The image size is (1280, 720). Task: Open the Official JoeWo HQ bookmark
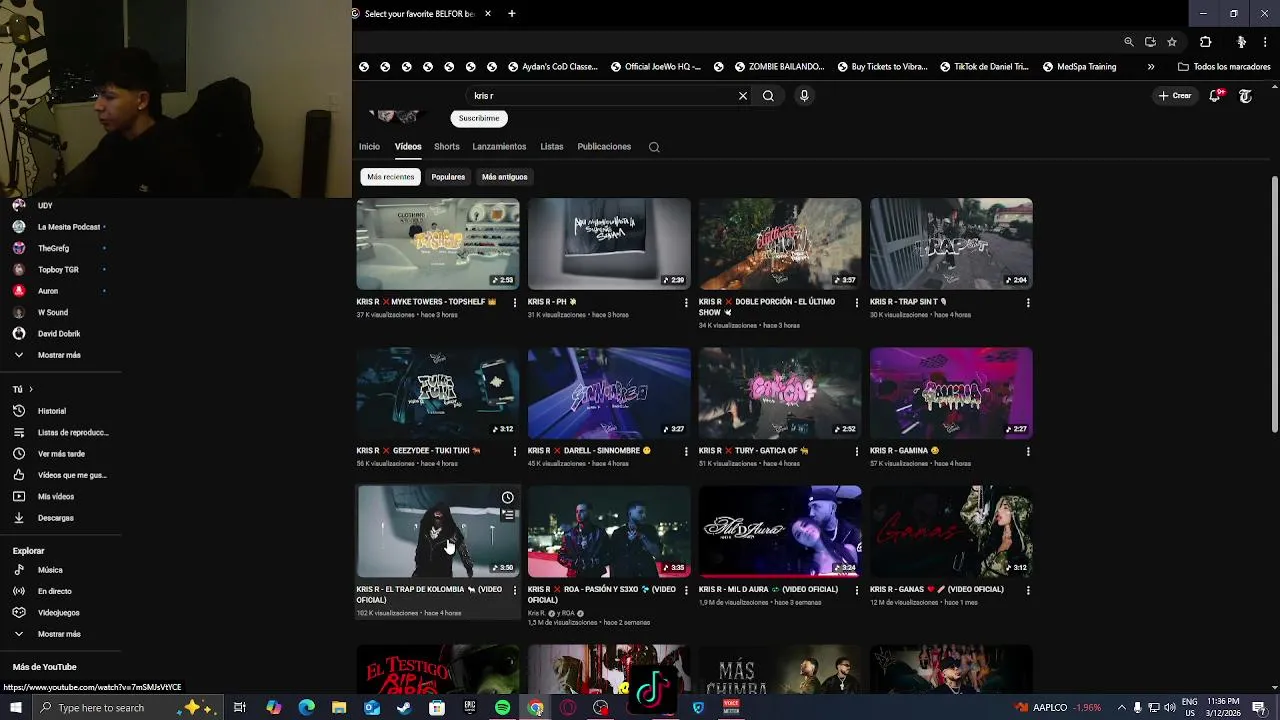(655, 67)
